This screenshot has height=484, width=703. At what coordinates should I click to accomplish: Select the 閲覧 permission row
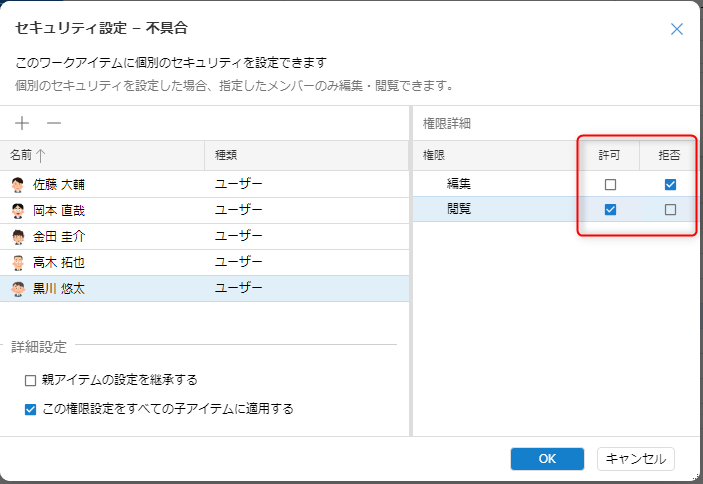point(460,210)
